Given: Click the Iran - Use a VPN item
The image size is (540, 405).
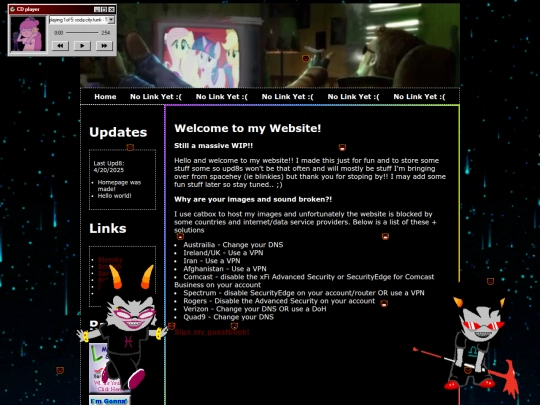Looking at the screenshot, I should coord(212,261).
